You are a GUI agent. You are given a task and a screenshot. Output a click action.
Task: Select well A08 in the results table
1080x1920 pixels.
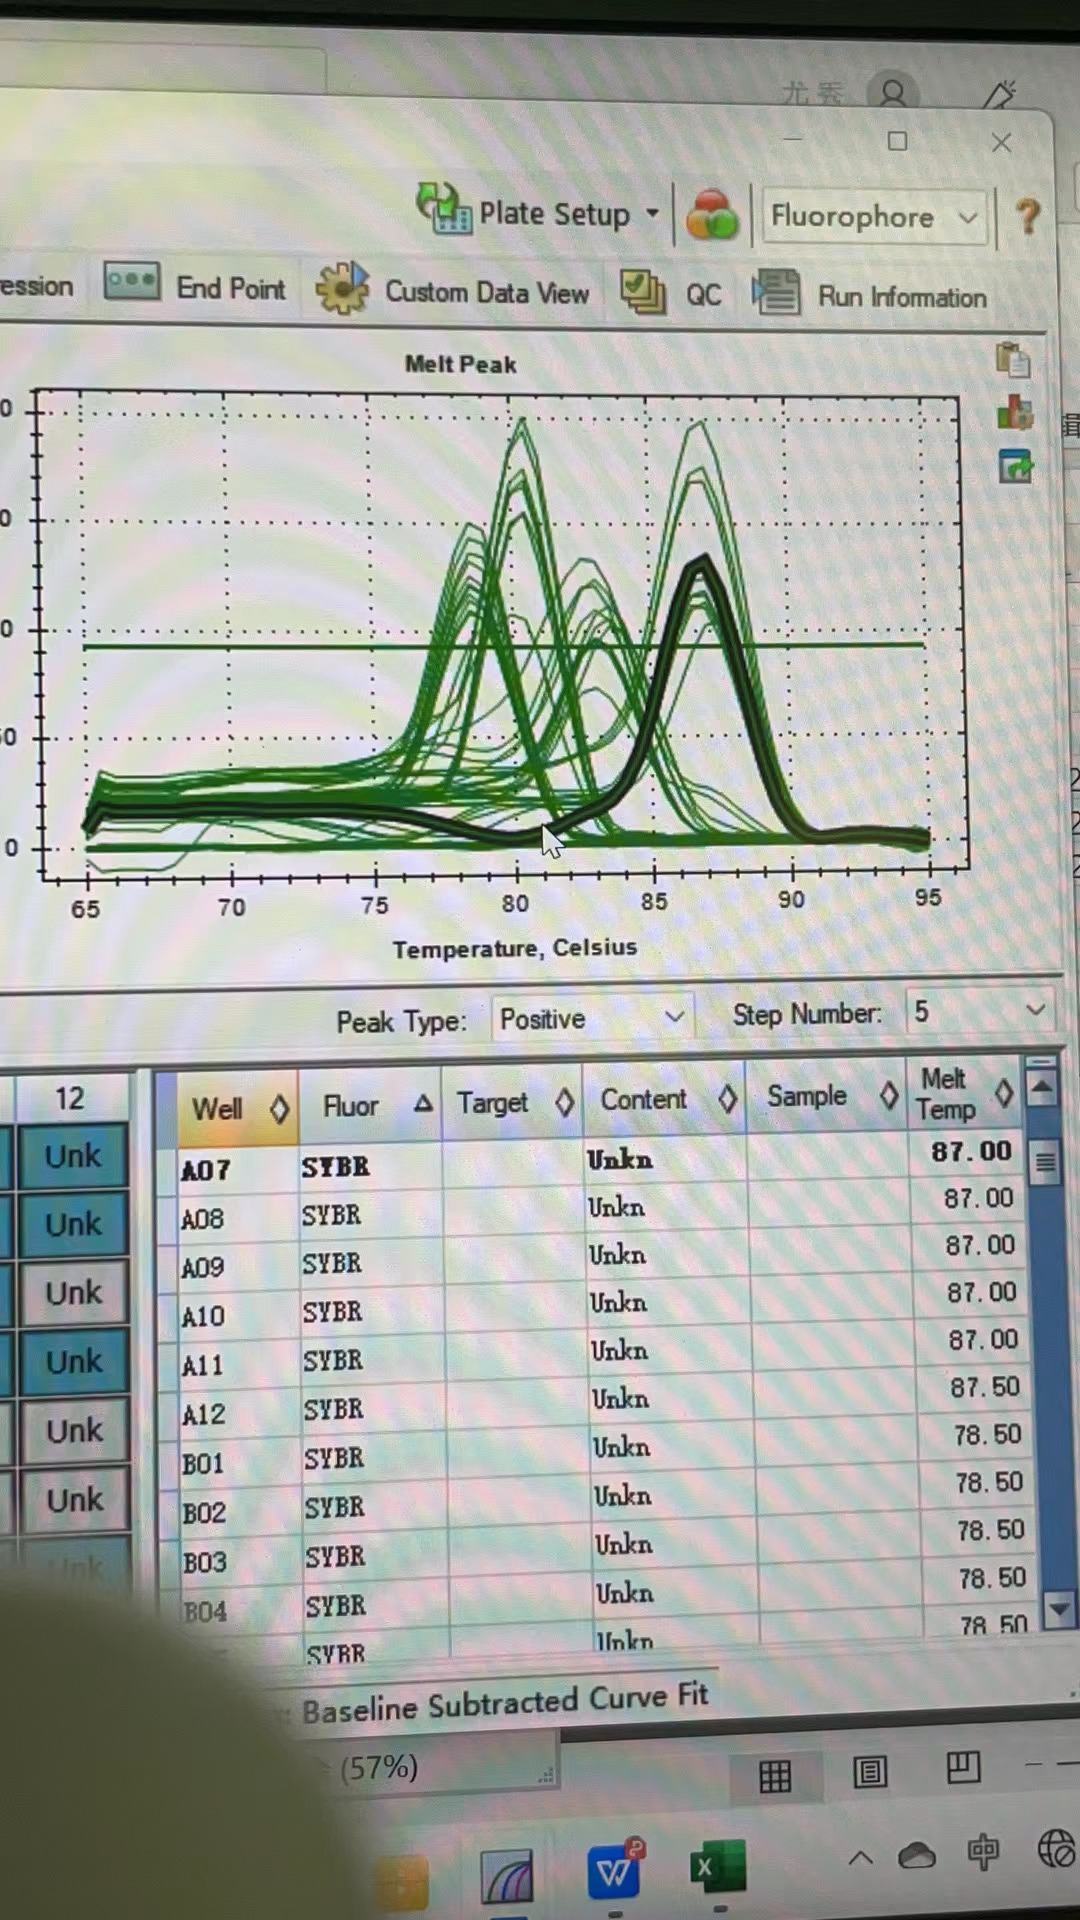(x=202, y=1219)
